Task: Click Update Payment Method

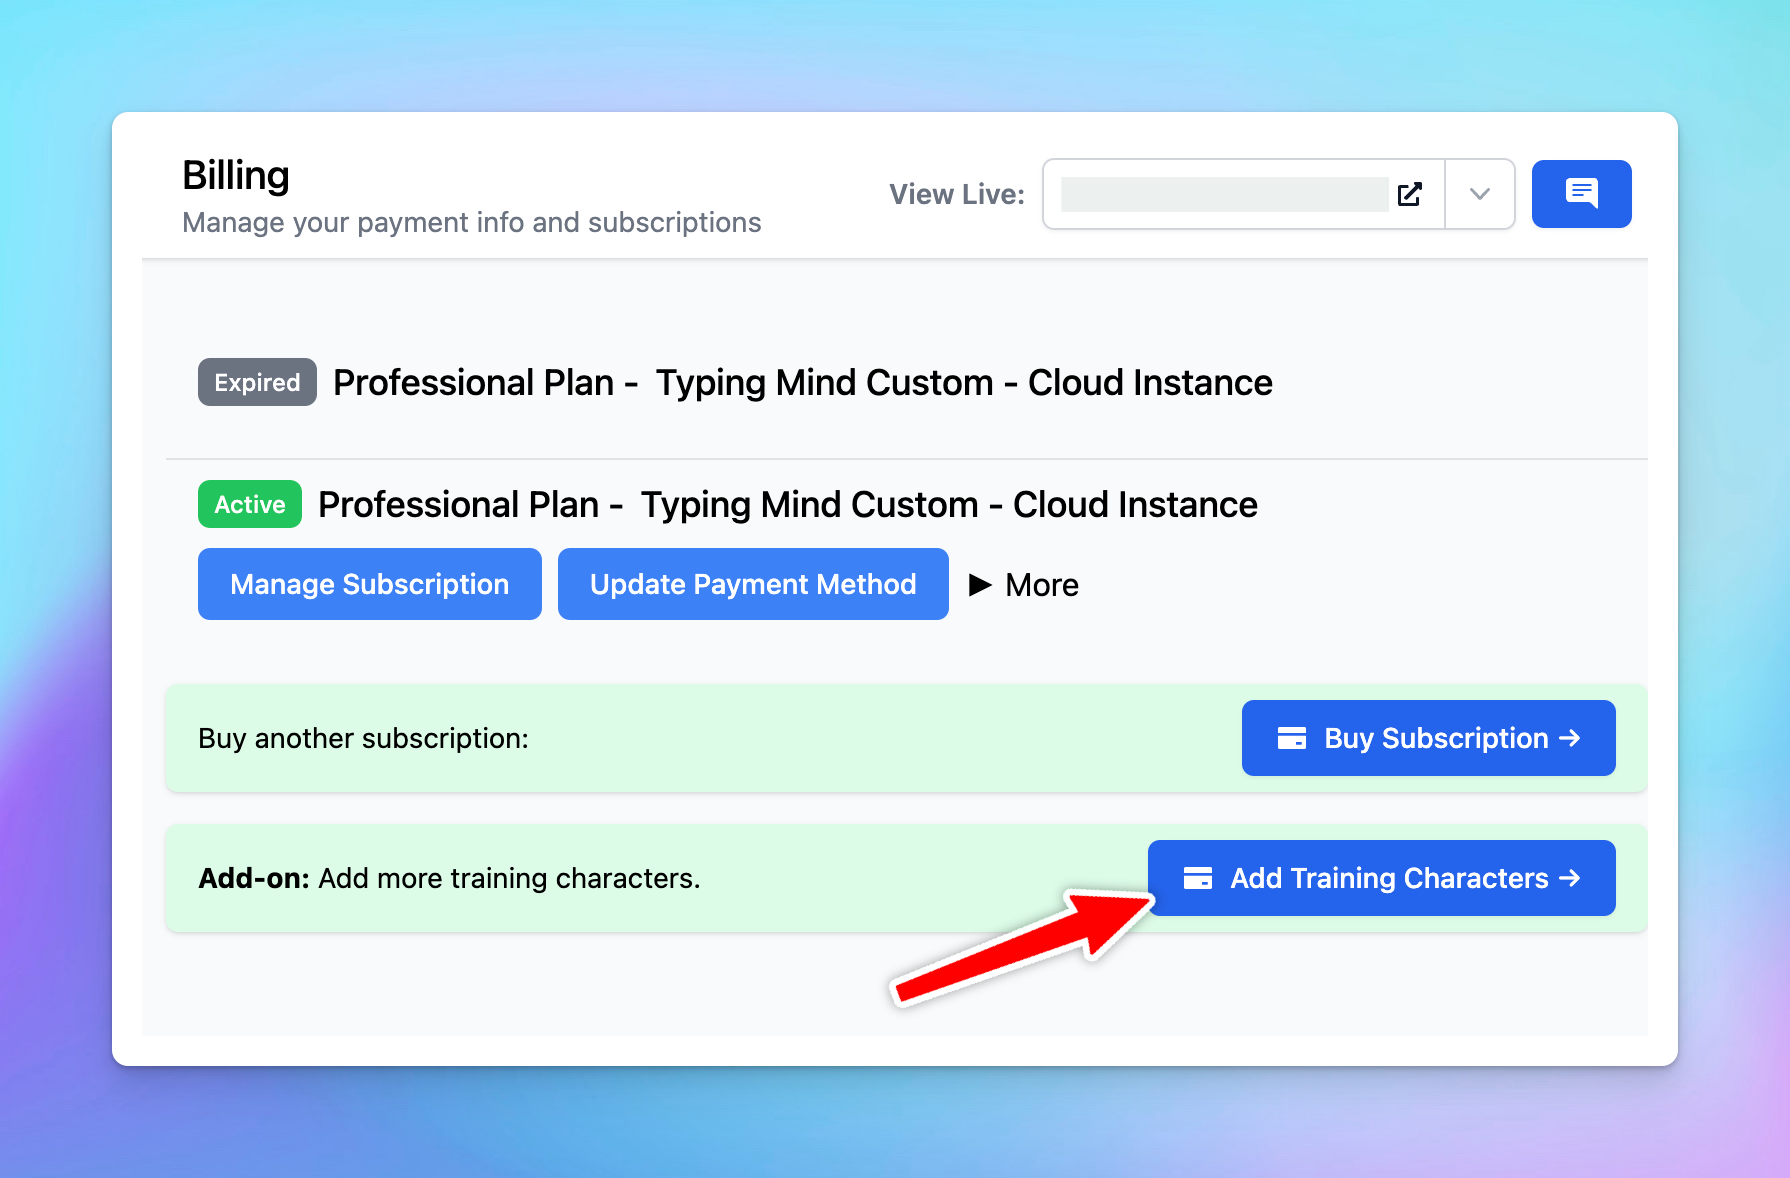Action: click(753, 584)
